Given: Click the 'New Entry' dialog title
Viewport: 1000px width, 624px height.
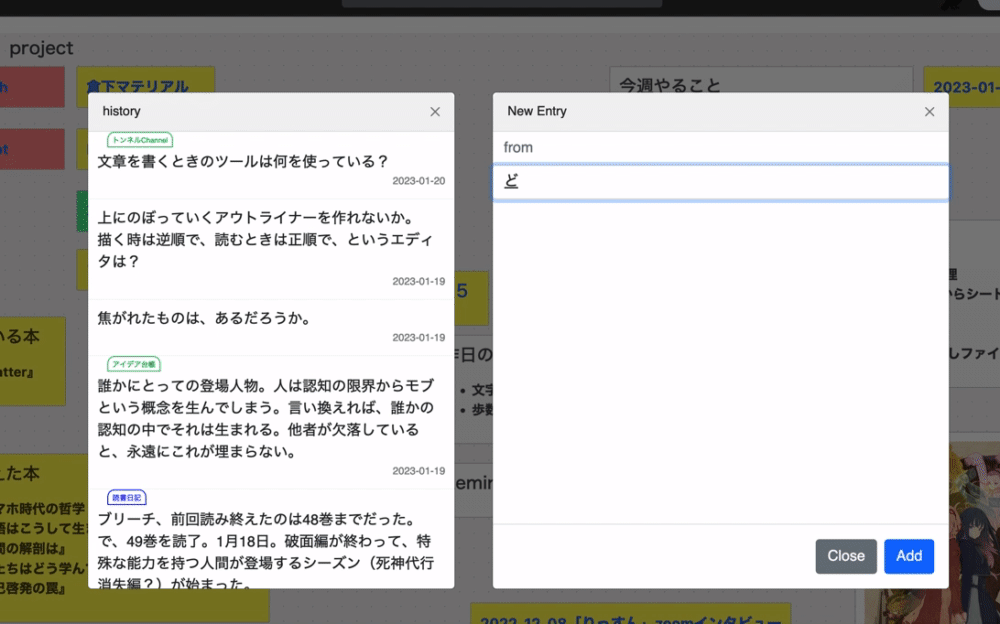Looking at the screenshot, I should click(537, 111).
